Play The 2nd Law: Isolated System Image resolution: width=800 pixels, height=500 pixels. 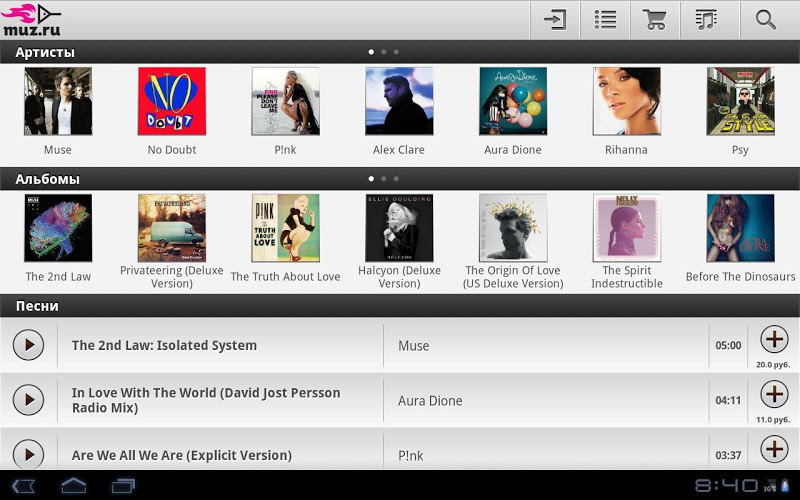(29, 345)
